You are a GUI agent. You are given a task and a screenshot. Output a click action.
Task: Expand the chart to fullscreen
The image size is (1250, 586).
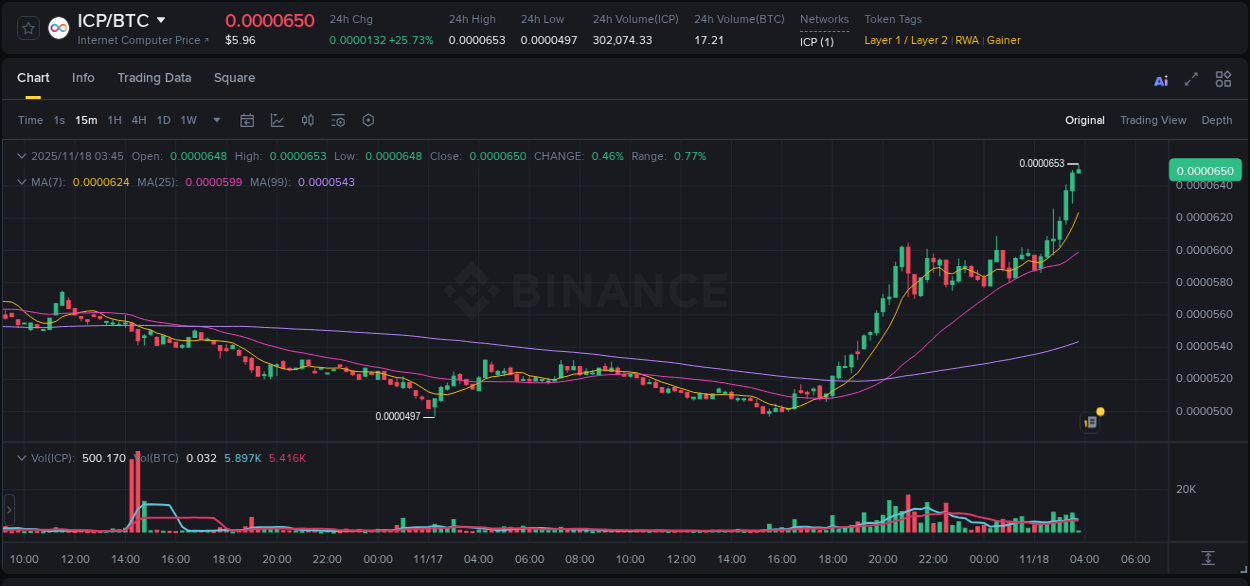[1190, 79]
